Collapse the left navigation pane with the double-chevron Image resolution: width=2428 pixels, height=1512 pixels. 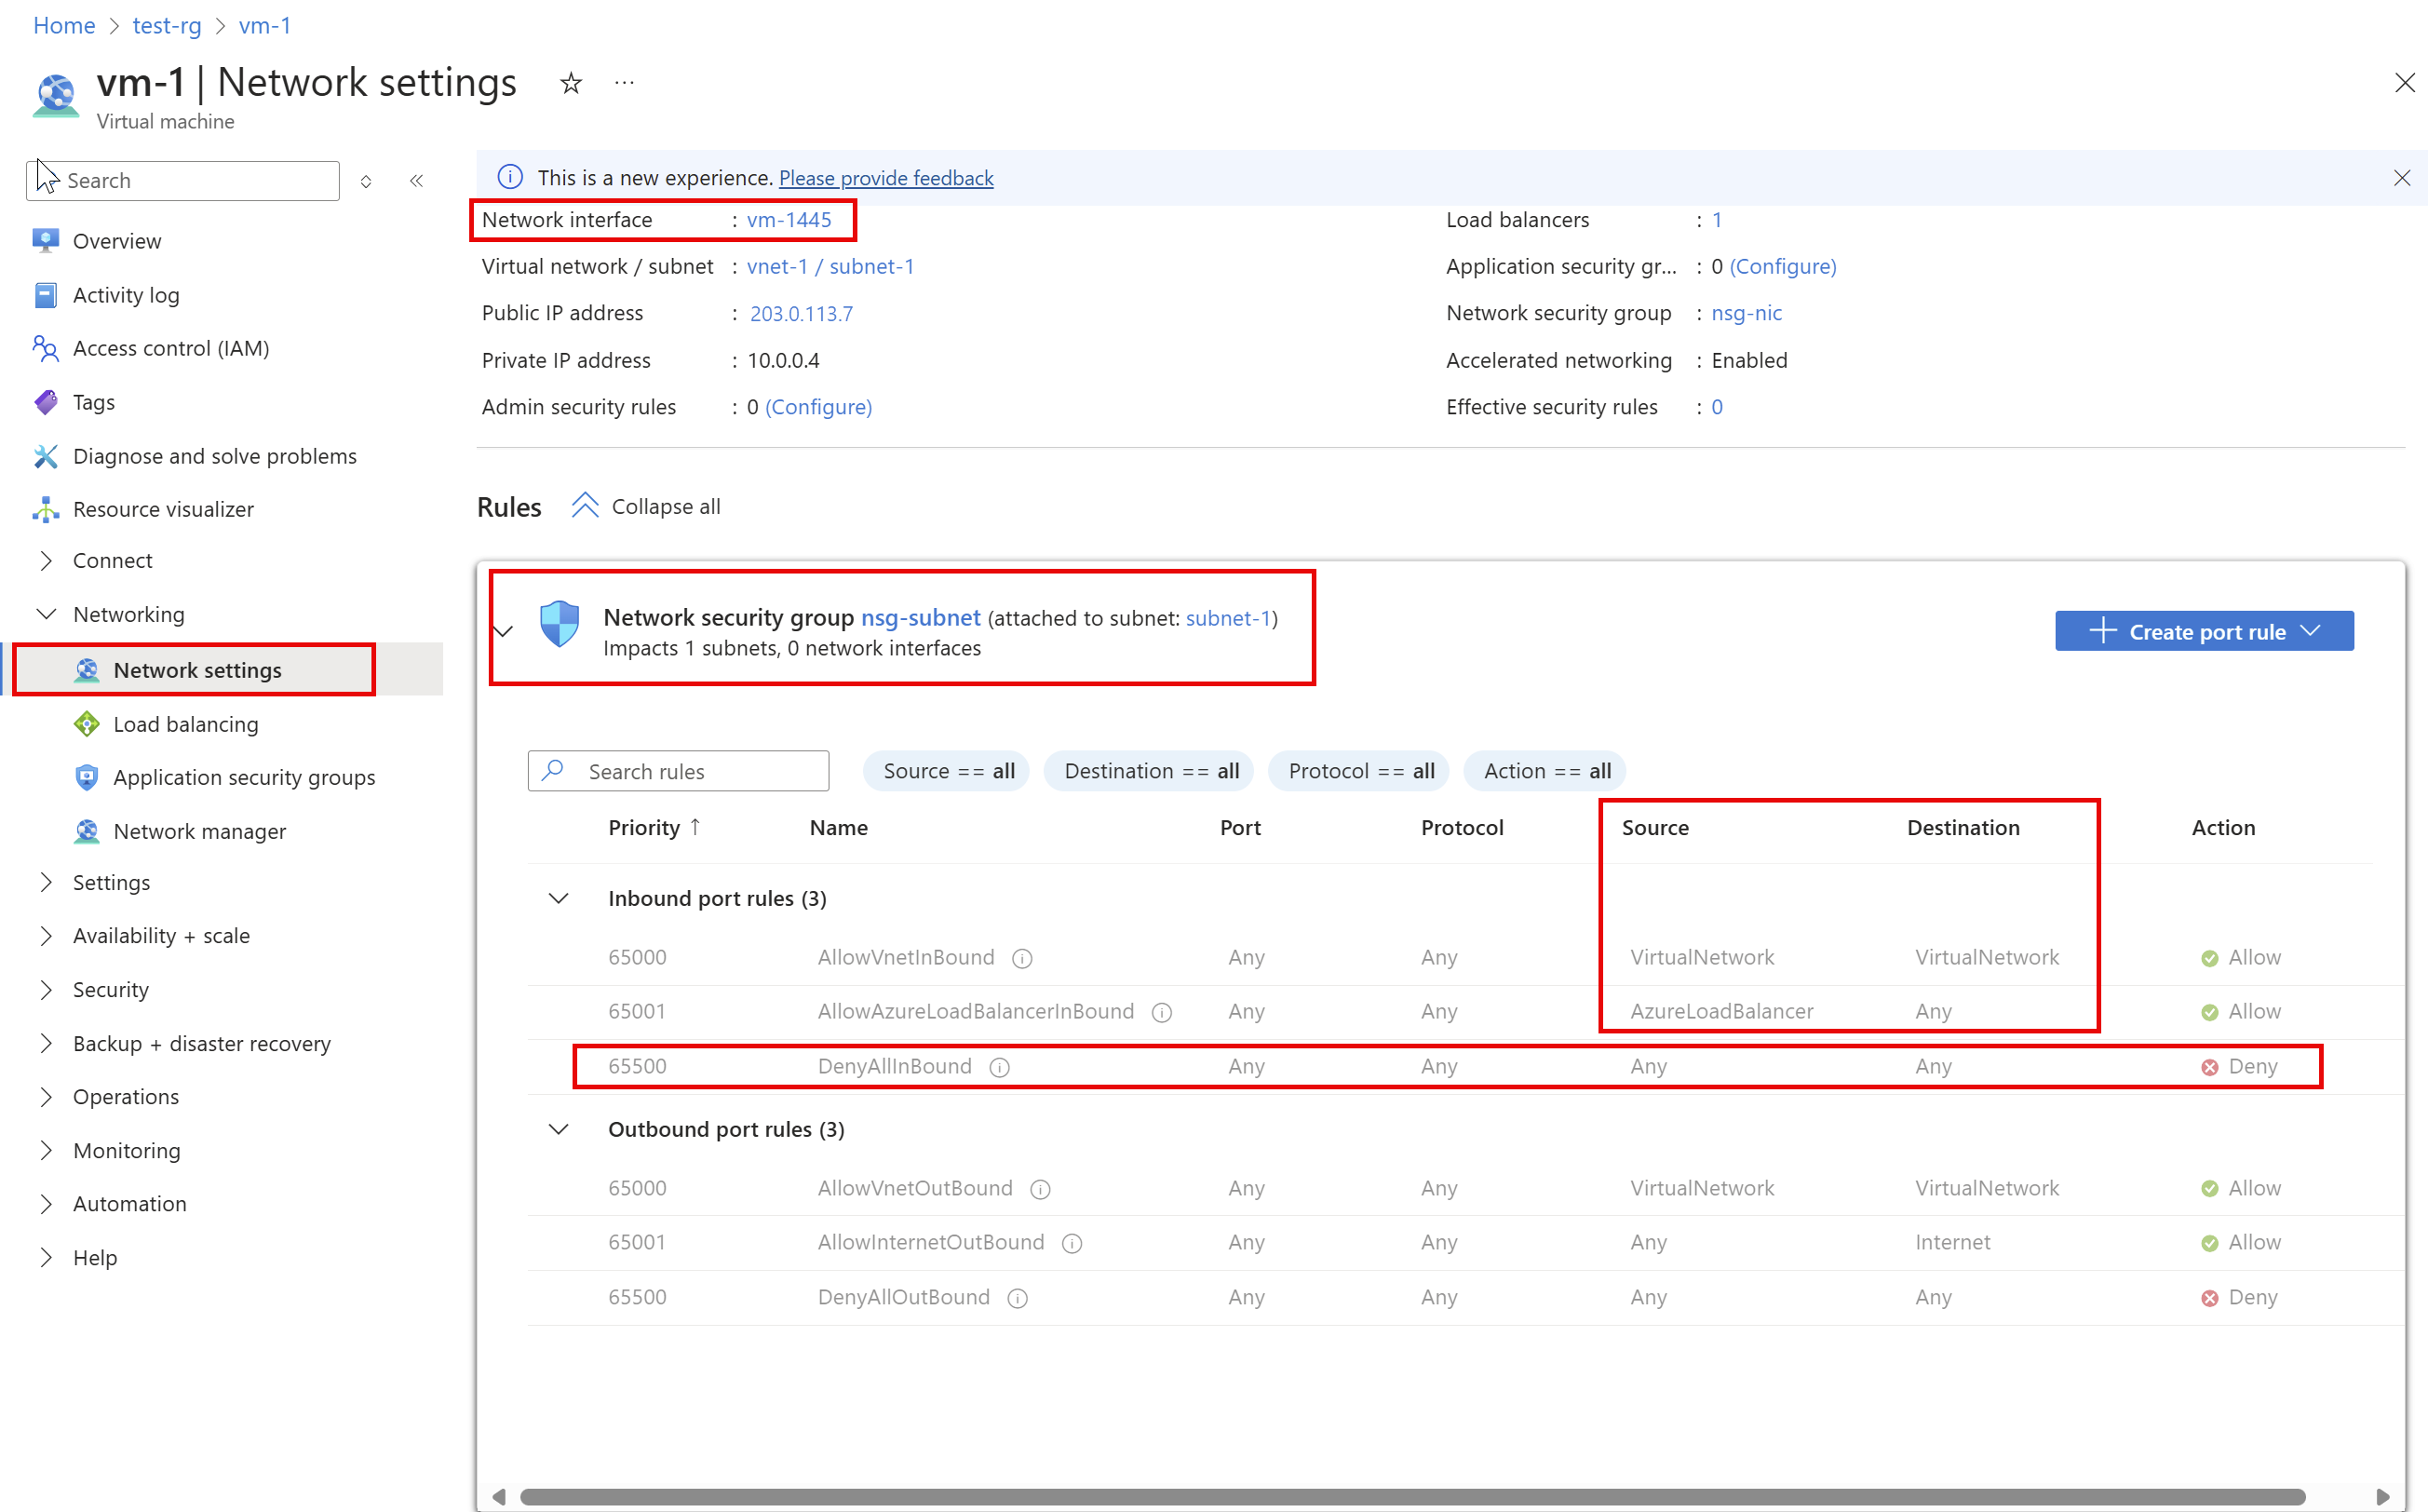pos(417,180)
